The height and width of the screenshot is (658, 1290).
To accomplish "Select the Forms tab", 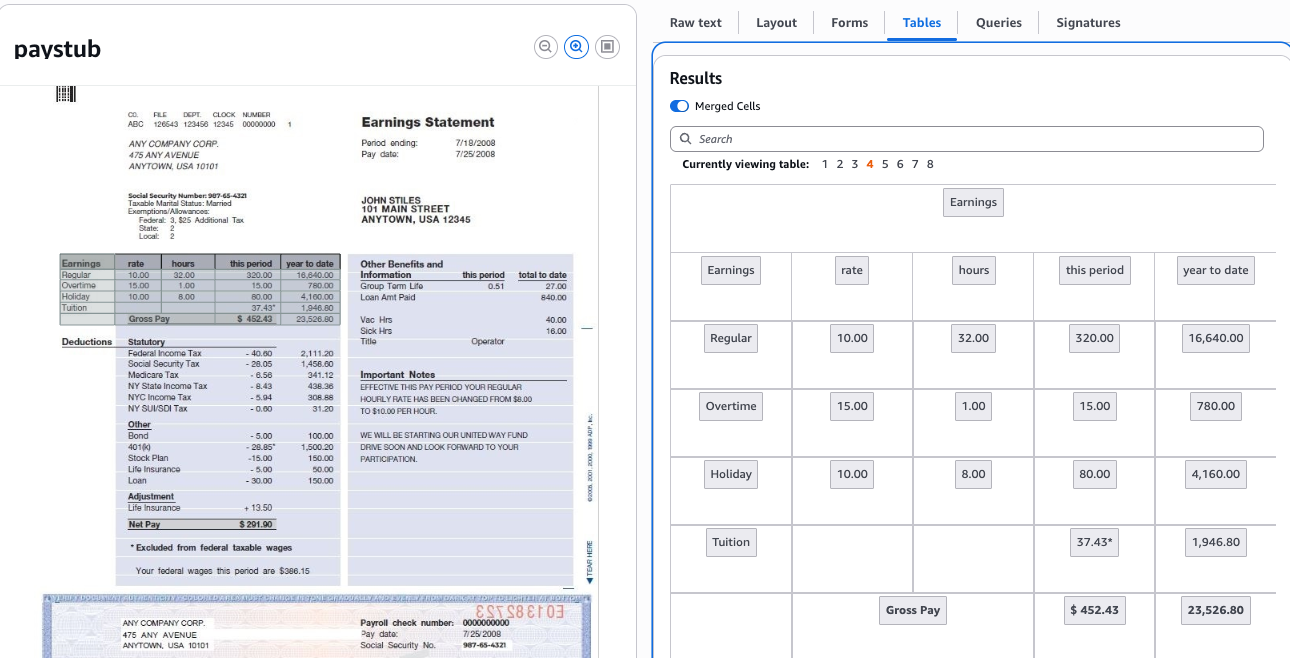I will (x=849, y=23).
